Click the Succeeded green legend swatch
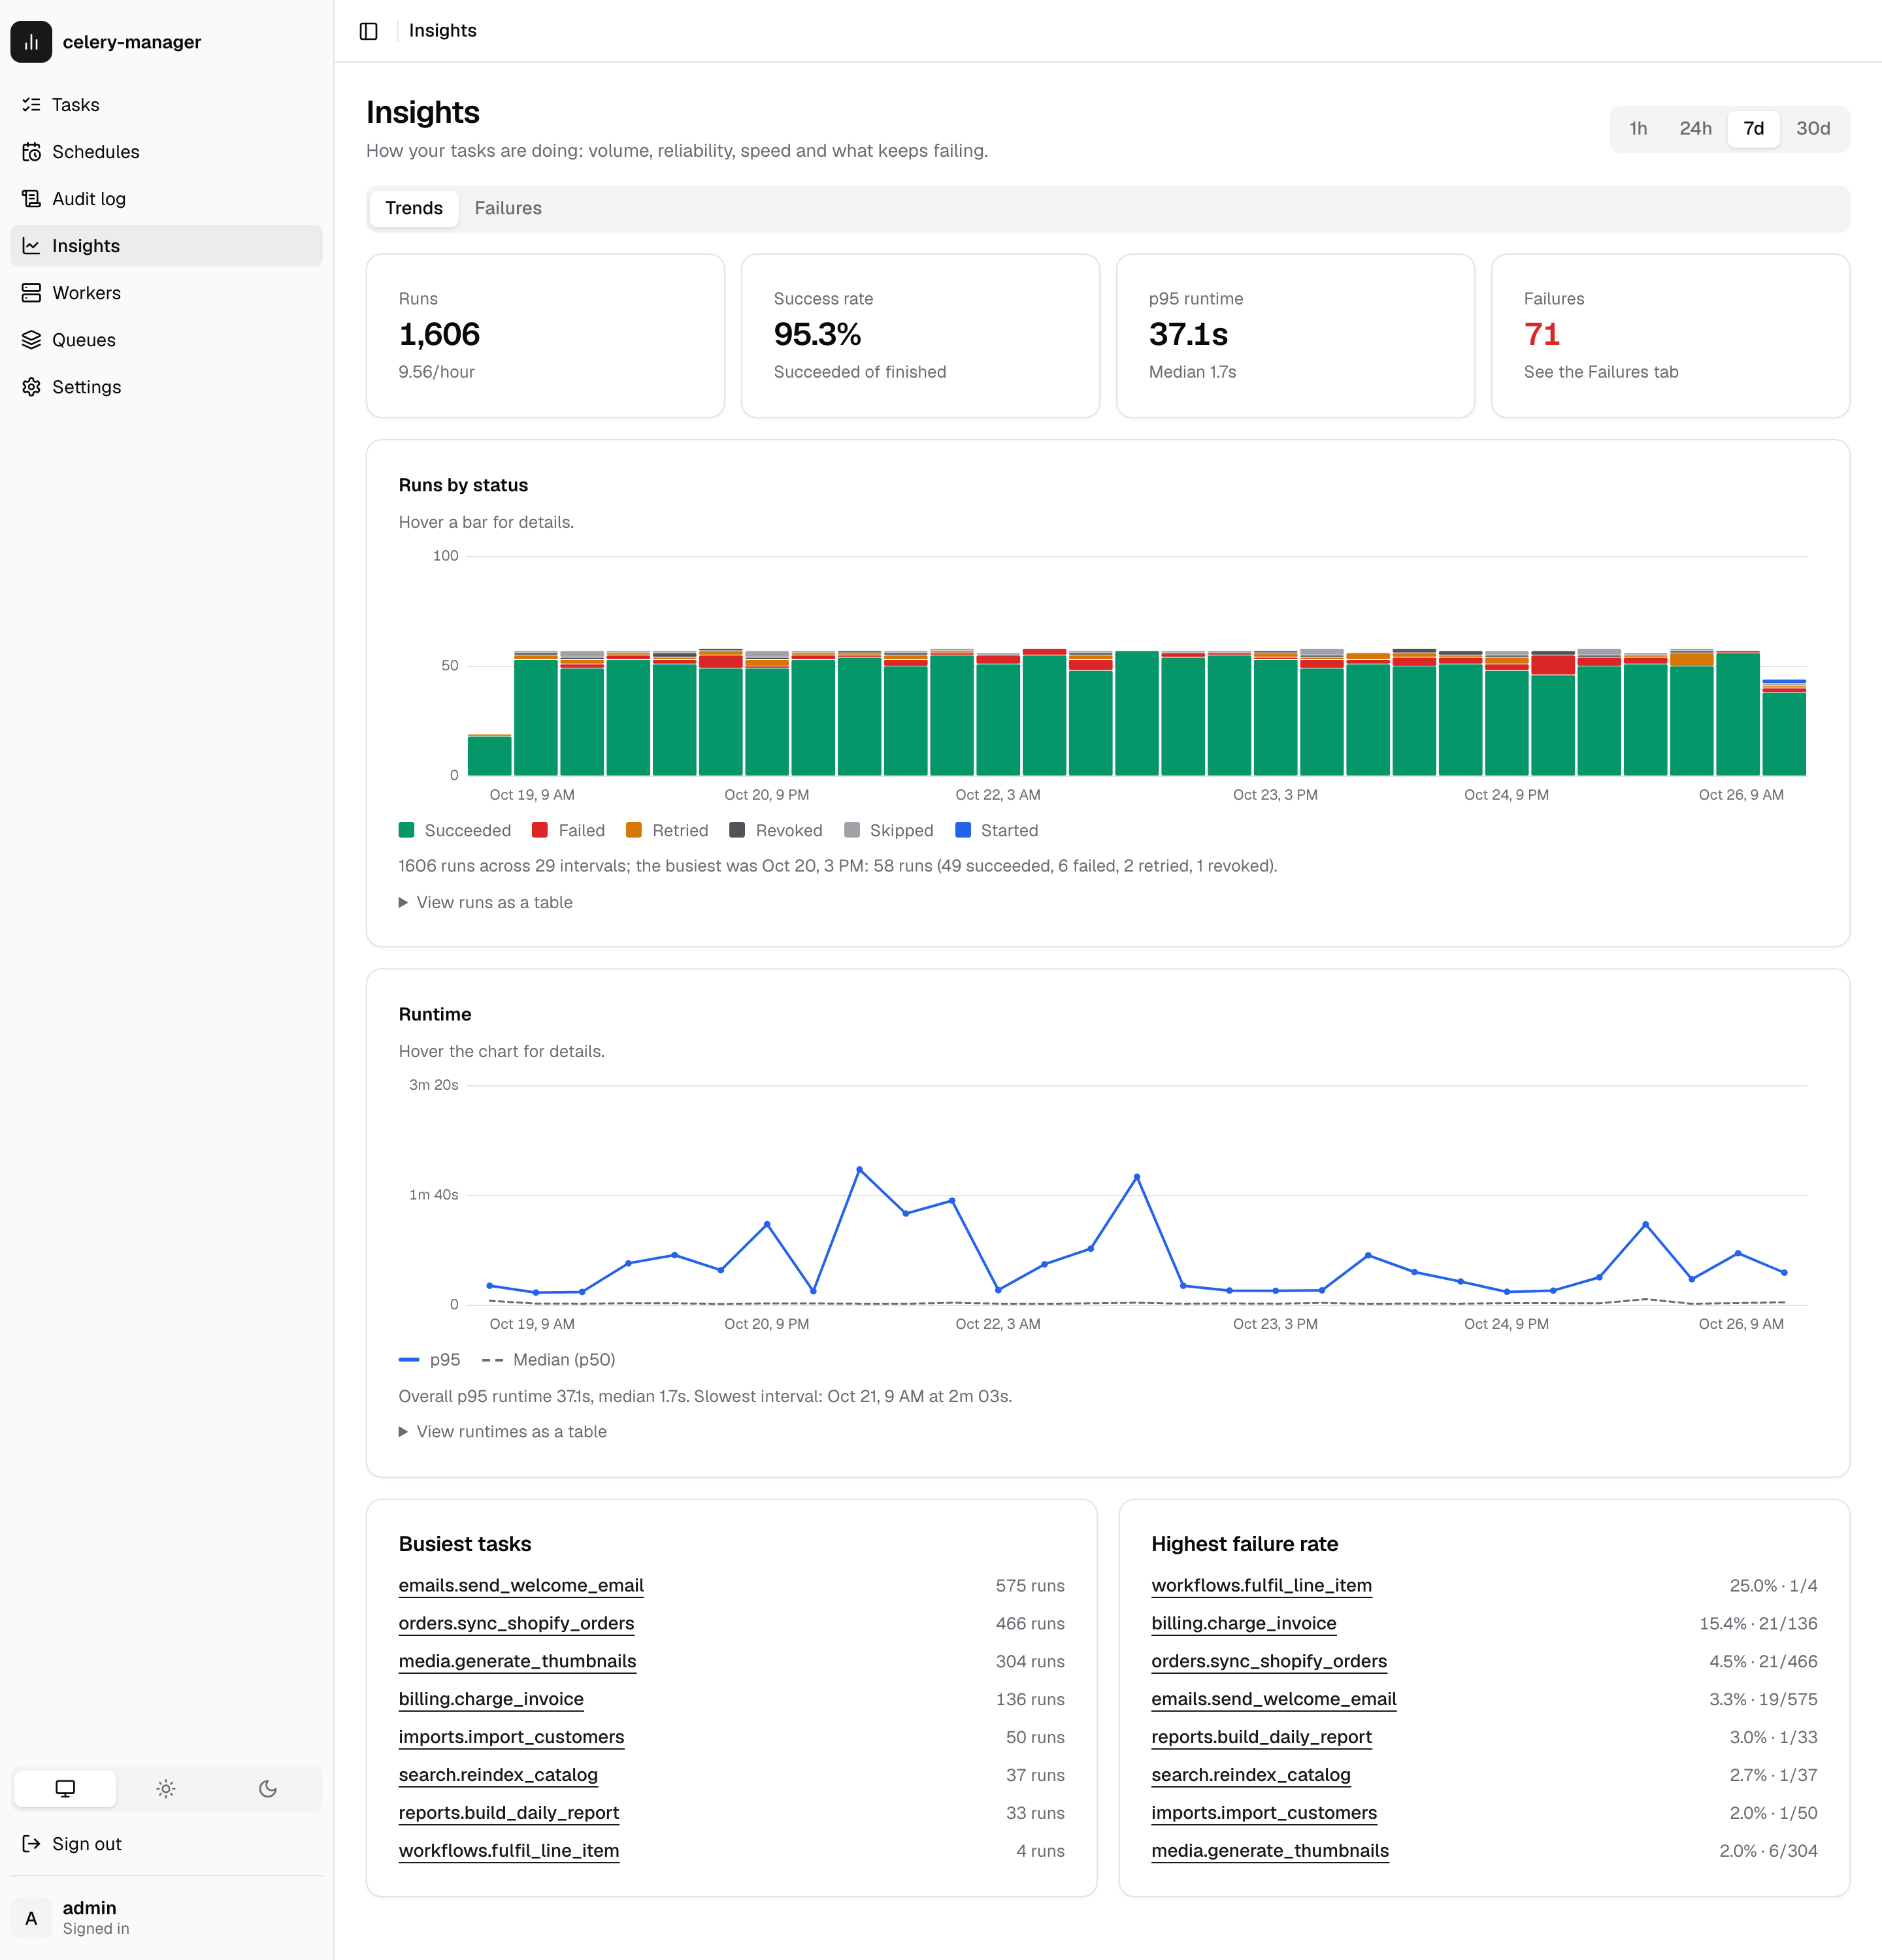Image resolution: width=1882 pixels, height=1960 pixels. tap(406, 830)
